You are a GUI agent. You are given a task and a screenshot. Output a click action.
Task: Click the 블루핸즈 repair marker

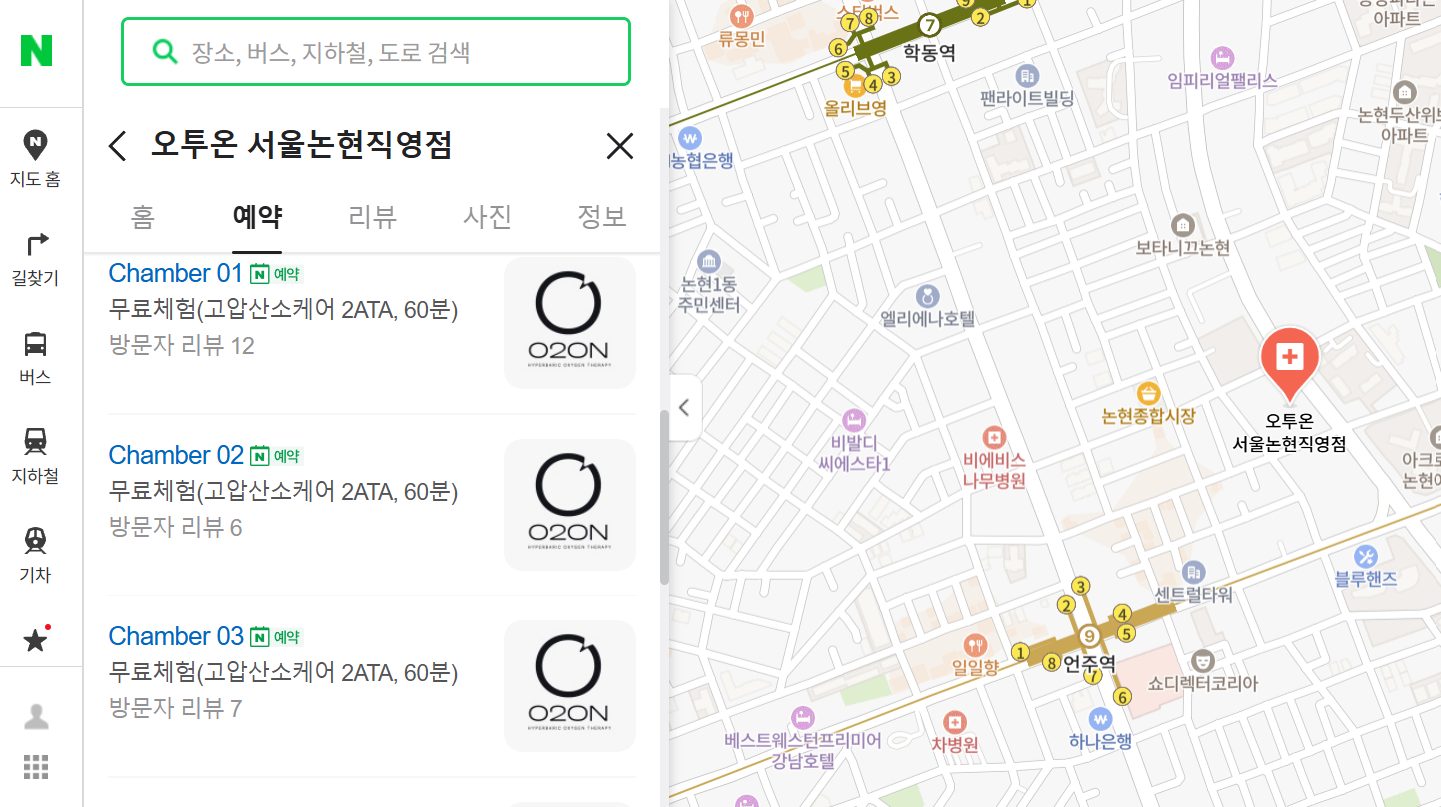click(x=1366, y=556)
